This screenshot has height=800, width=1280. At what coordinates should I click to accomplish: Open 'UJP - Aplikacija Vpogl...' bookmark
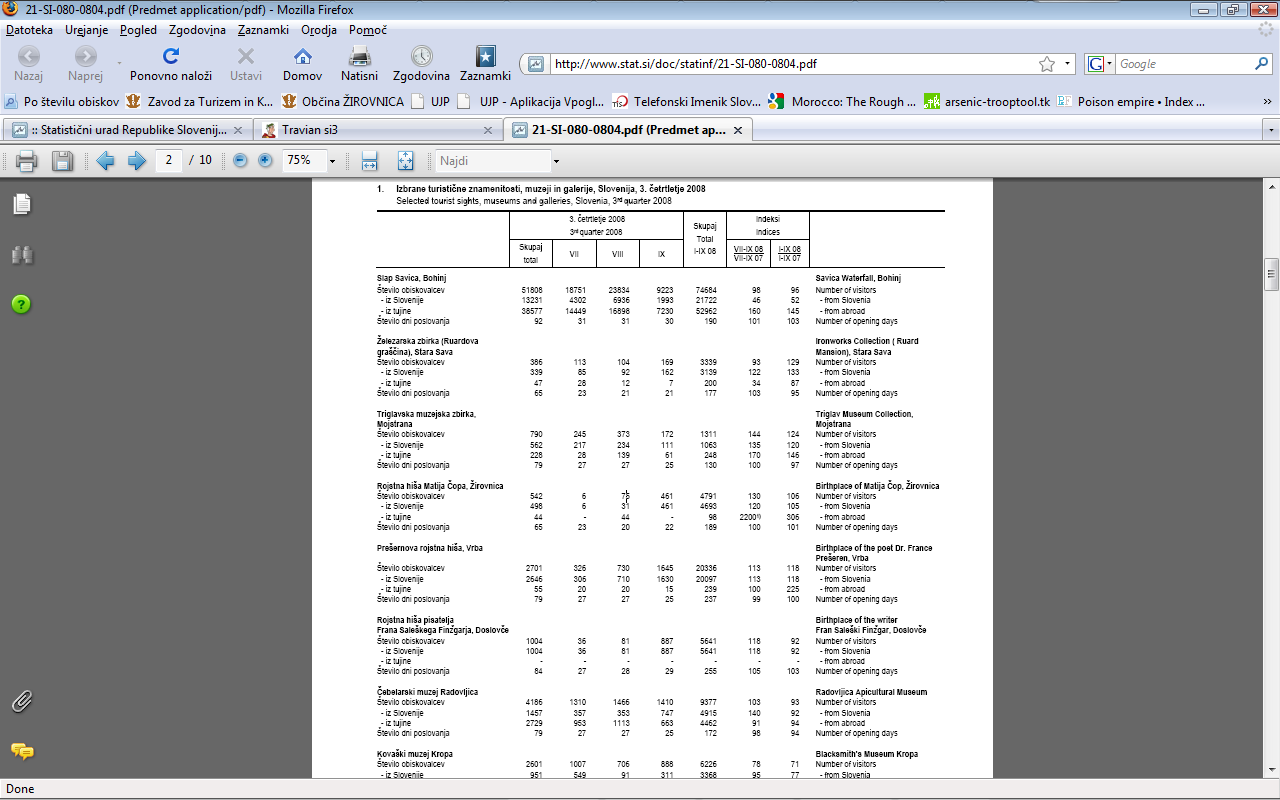(x=530, y=101)
